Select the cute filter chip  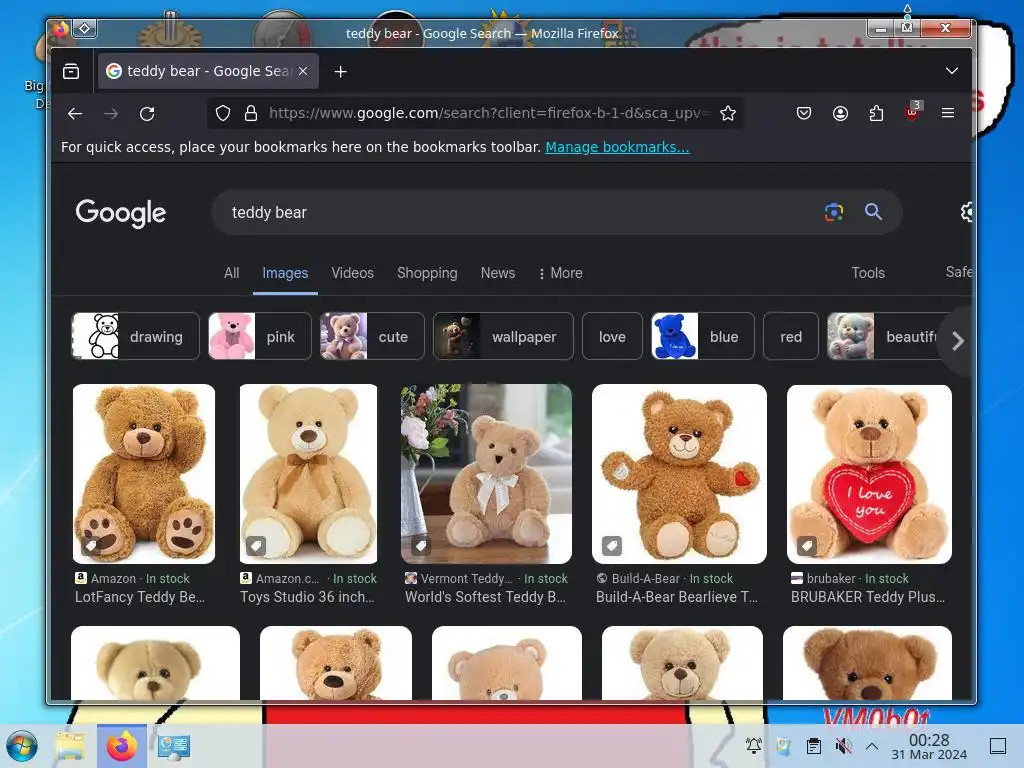click(372, 336)
